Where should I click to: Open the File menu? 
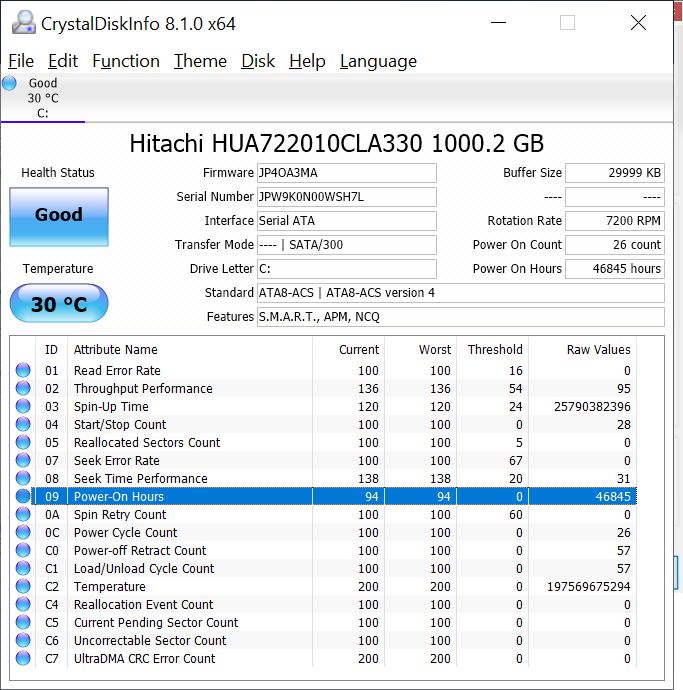point(21,61)
